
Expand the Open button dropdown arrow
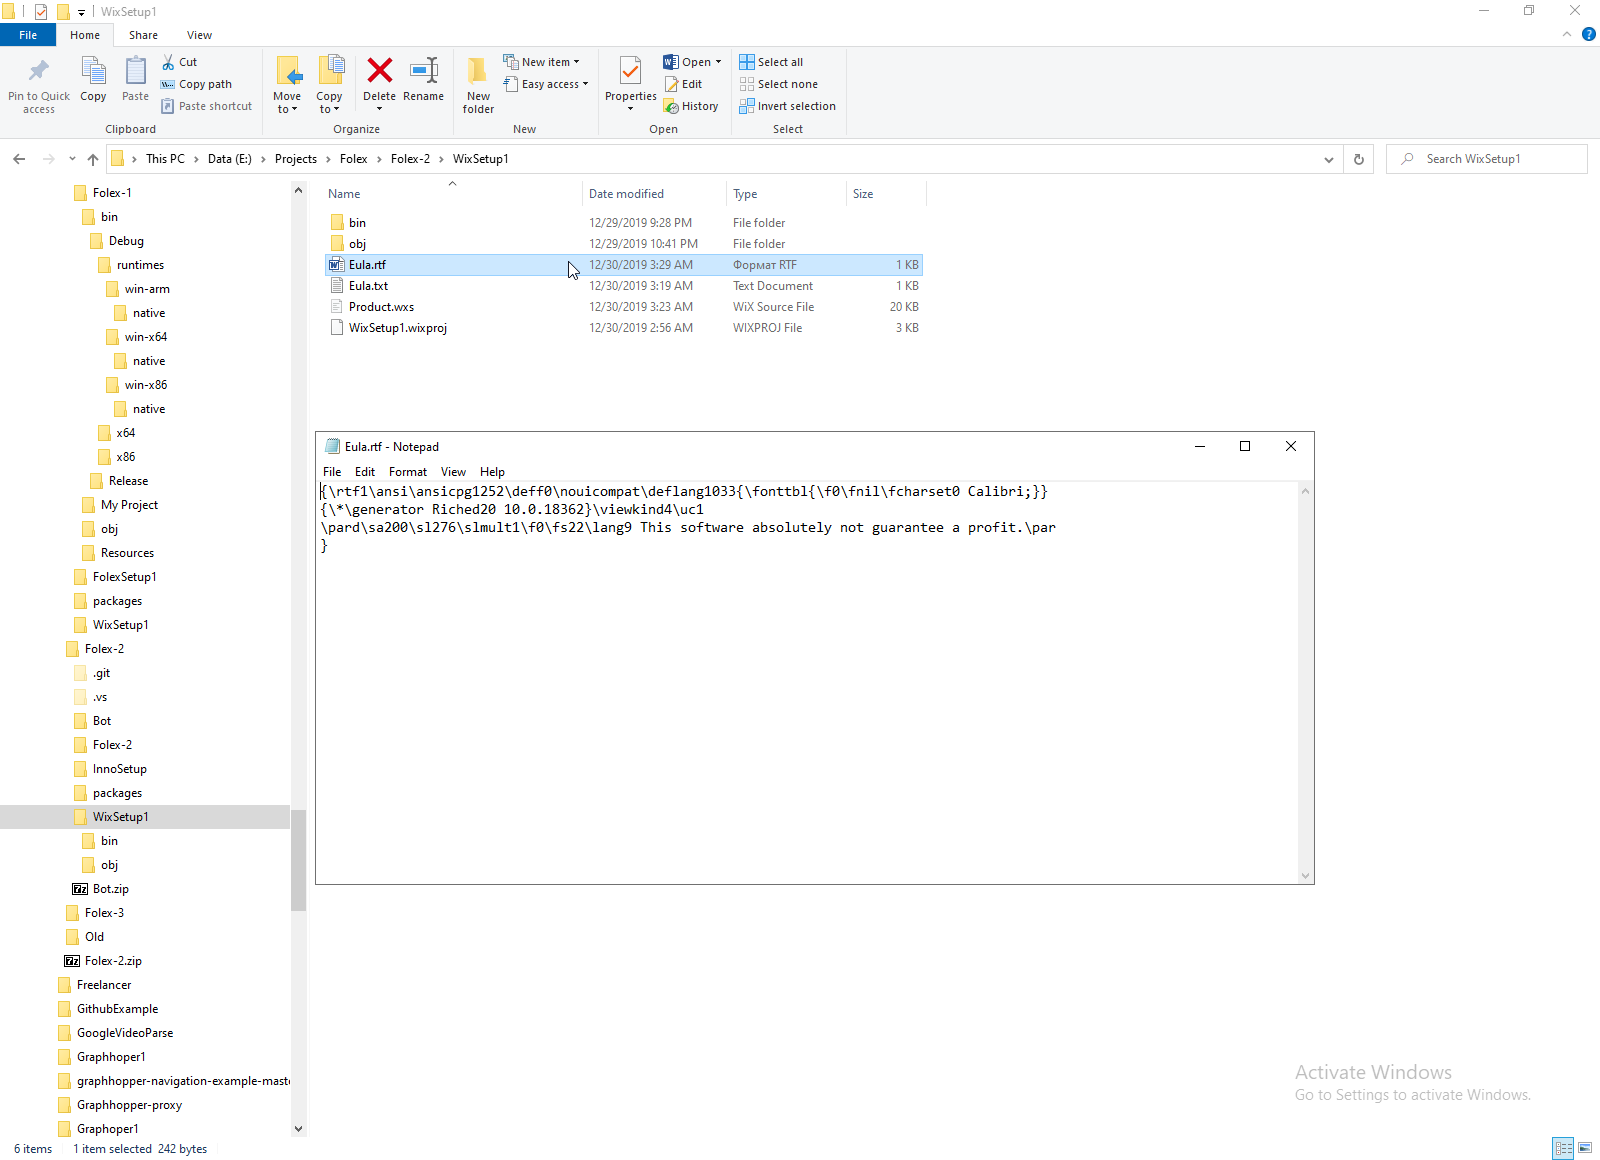pos(718,62)
